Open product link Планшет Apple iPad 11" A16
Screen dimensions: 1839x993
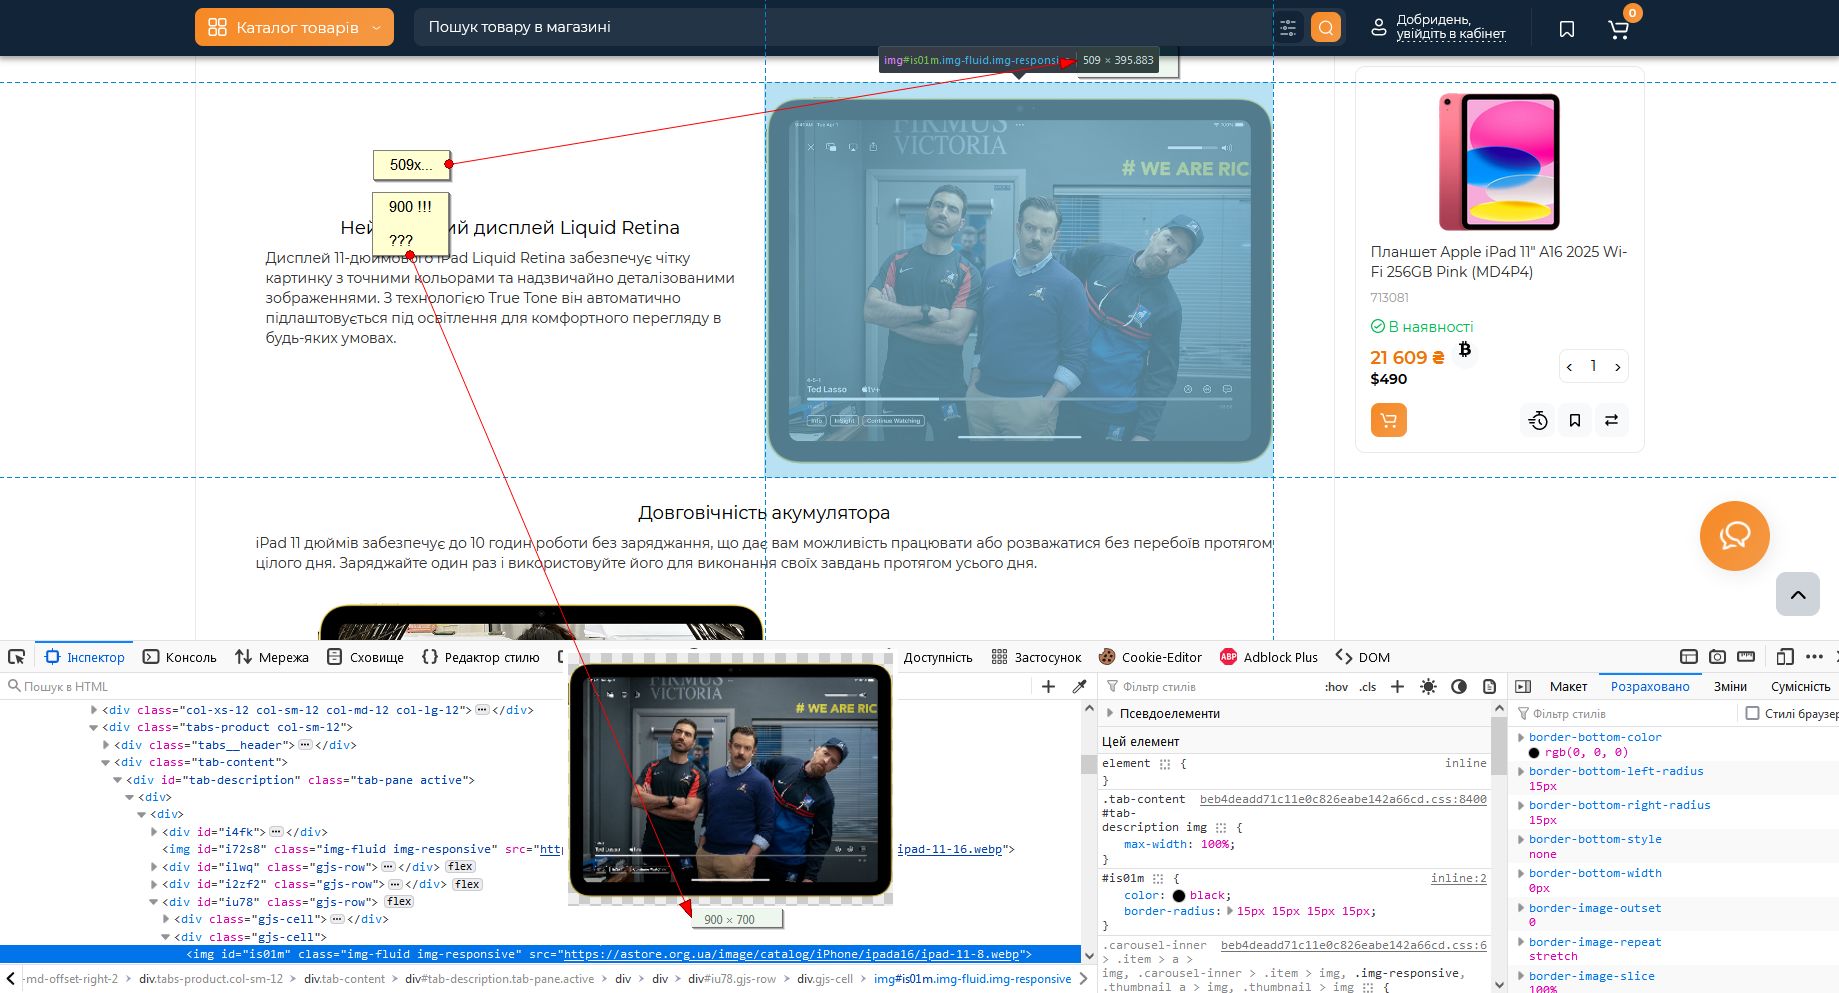click(x=1499, y=262)
